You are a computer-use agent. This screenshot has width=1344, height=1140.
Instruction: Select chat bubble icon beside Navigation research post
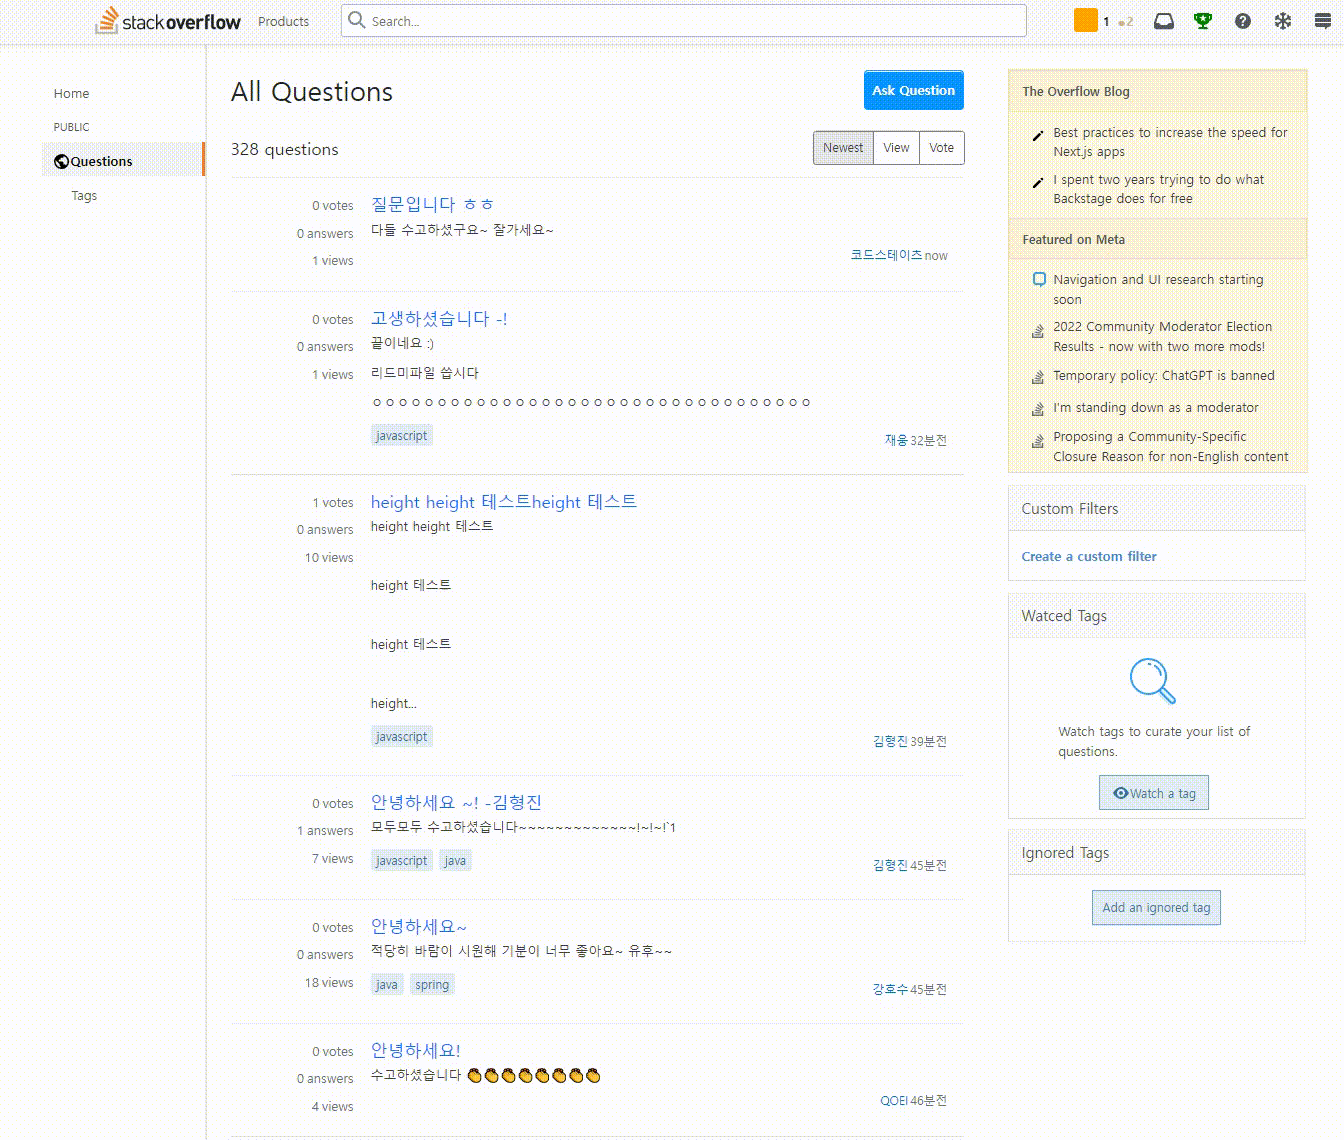(1039, 280)
